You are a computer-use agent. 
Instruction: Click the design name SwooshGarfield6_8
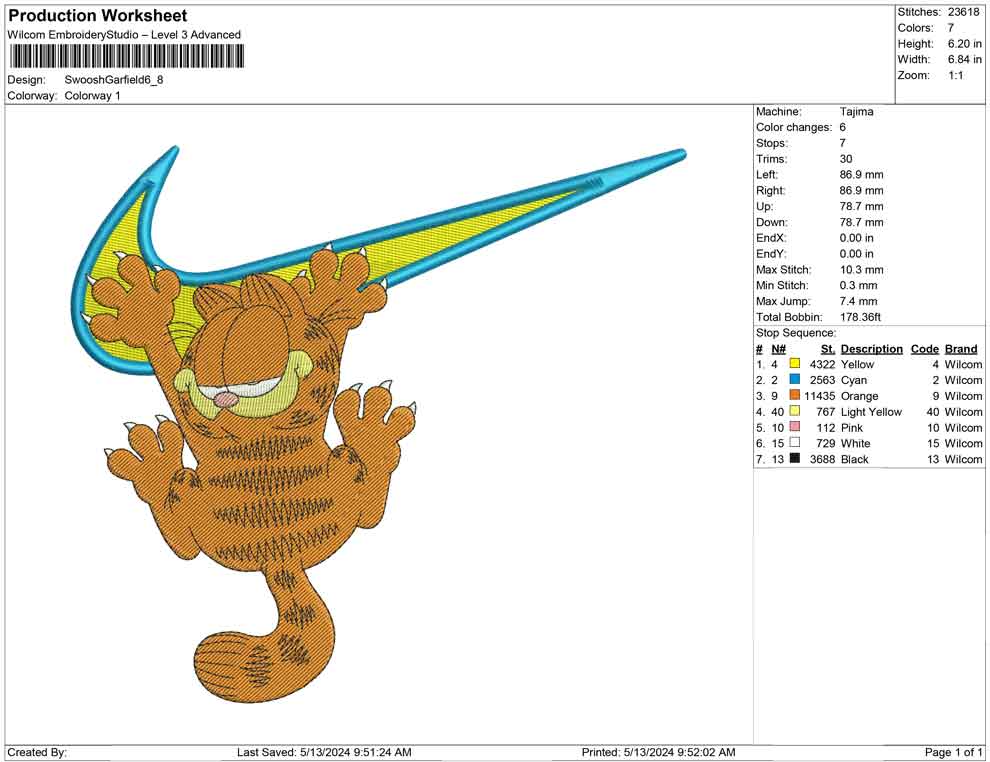(x=113, y=79)
